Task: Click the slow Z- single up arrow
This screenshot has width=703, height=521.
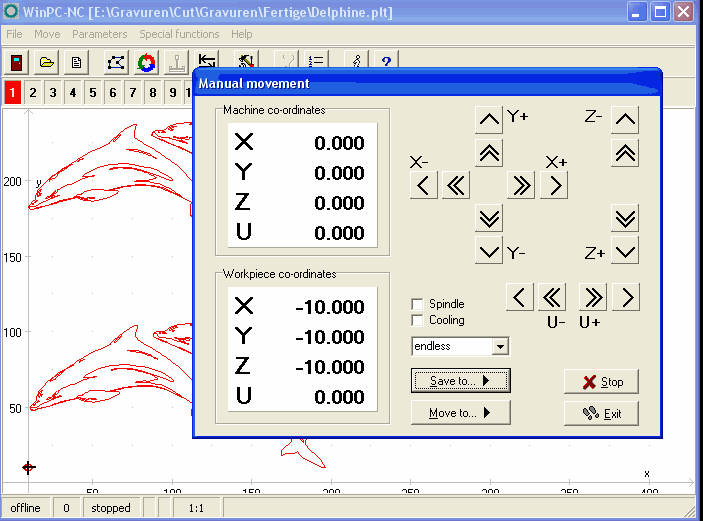Action: [x=625, y=121]
